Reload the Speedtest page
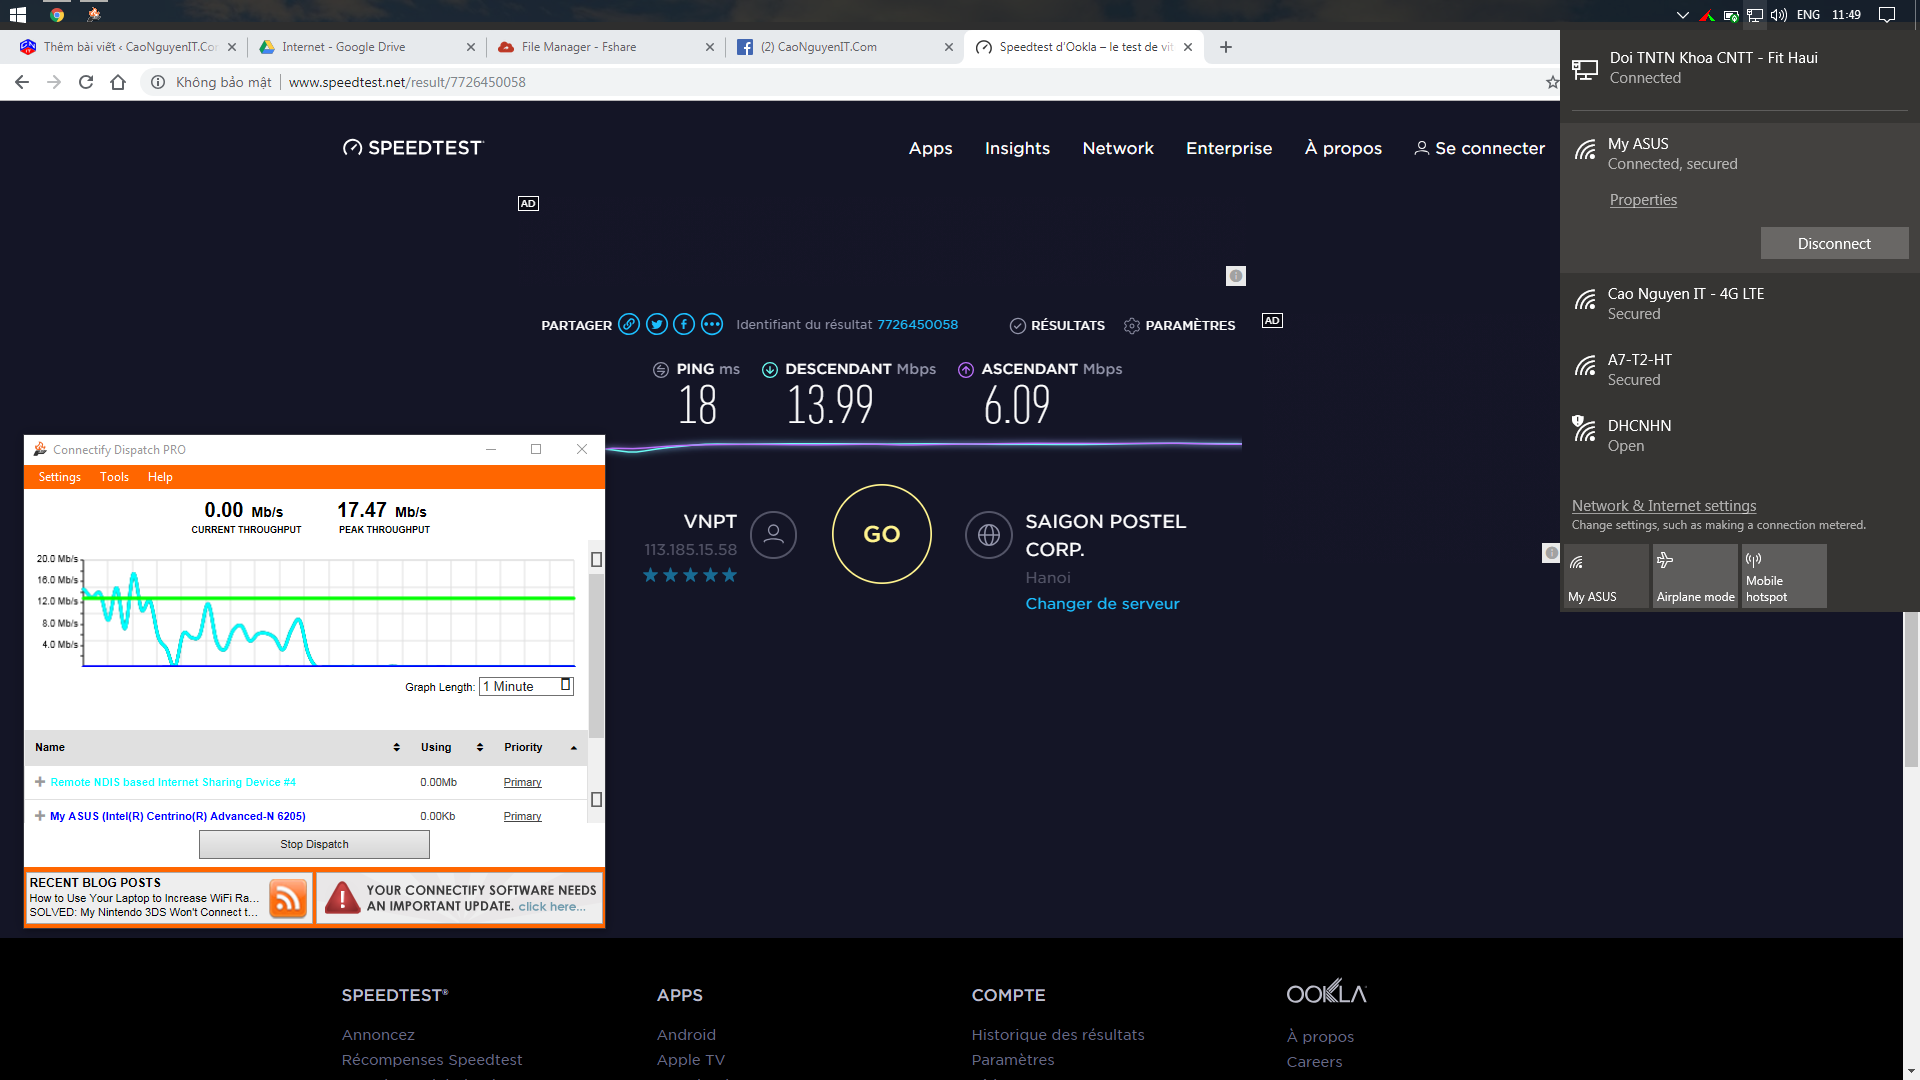The width and height of the screenshot is (1920, 1080). [x=86, y=82]
